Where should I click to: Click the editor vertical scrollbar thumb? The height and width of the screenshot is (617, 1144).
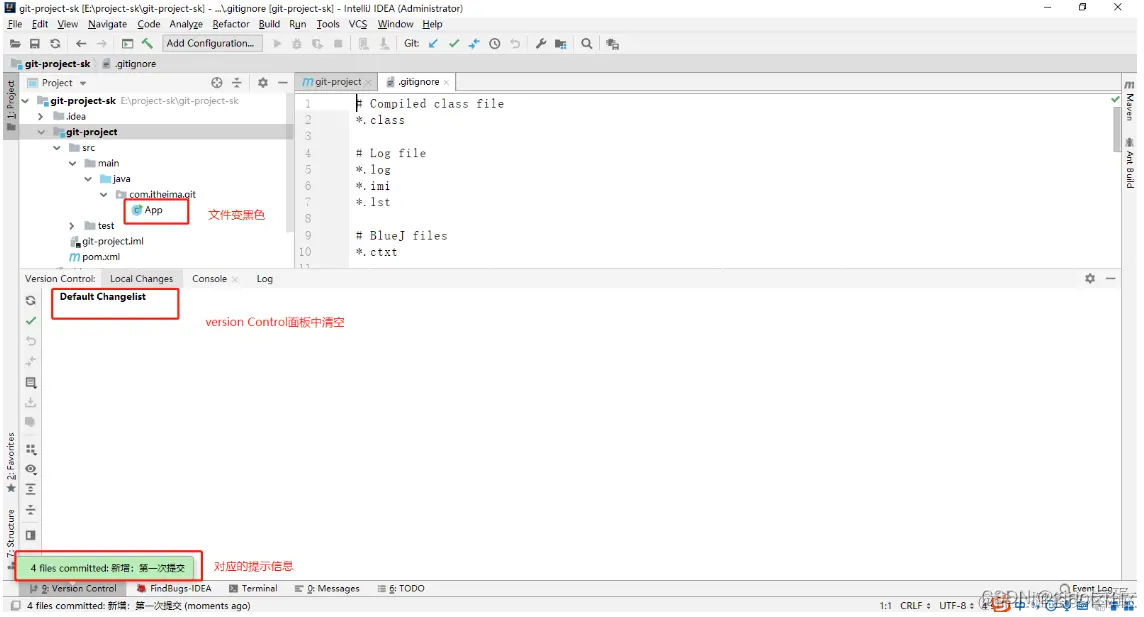(x=1116, y=130)
